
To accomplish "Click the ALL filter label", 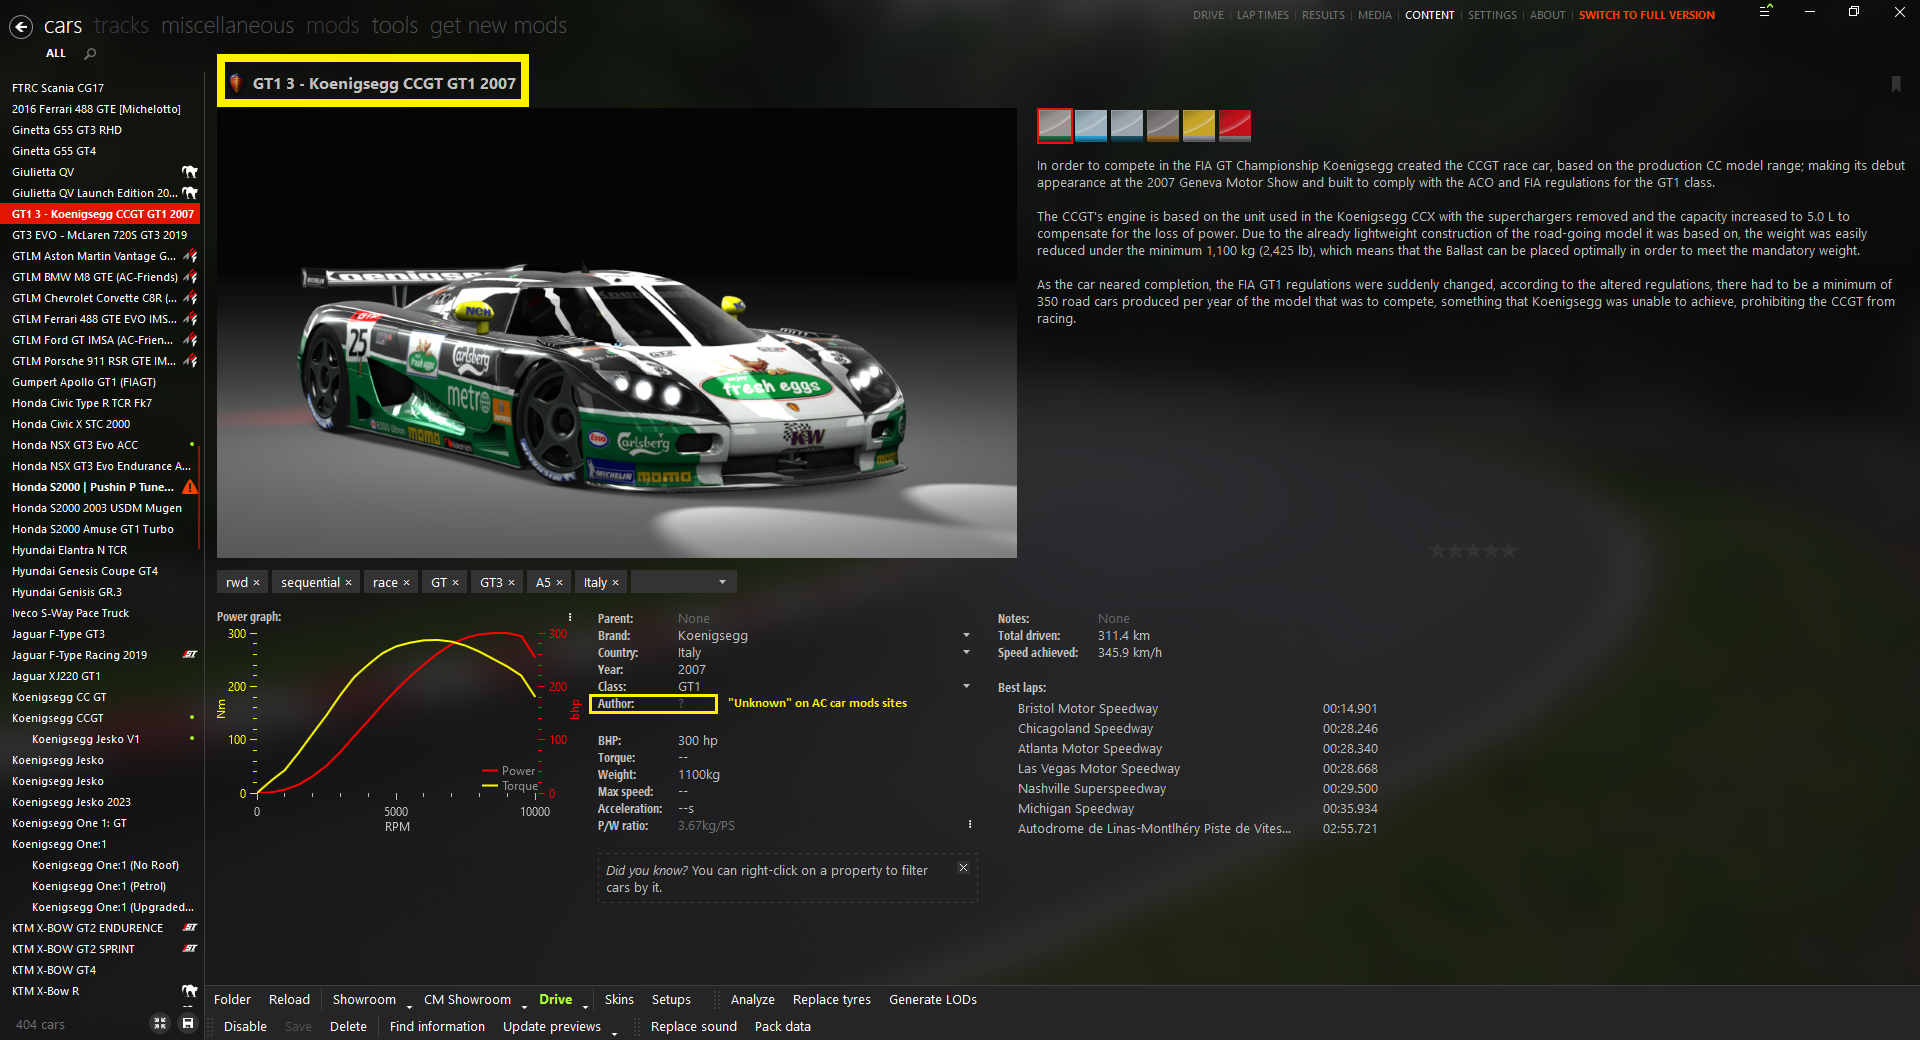I will (x=56, y=53).
